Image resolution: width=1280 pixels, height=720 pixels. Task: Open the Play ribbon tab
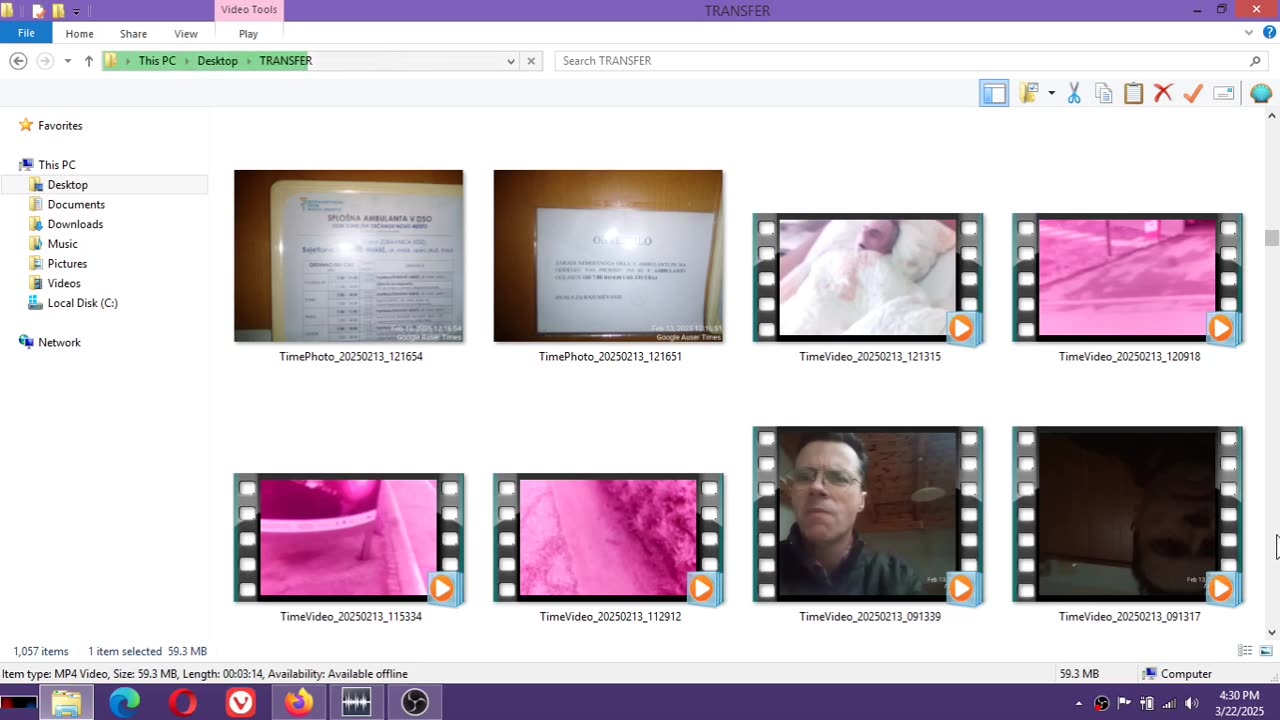point(248,34)
